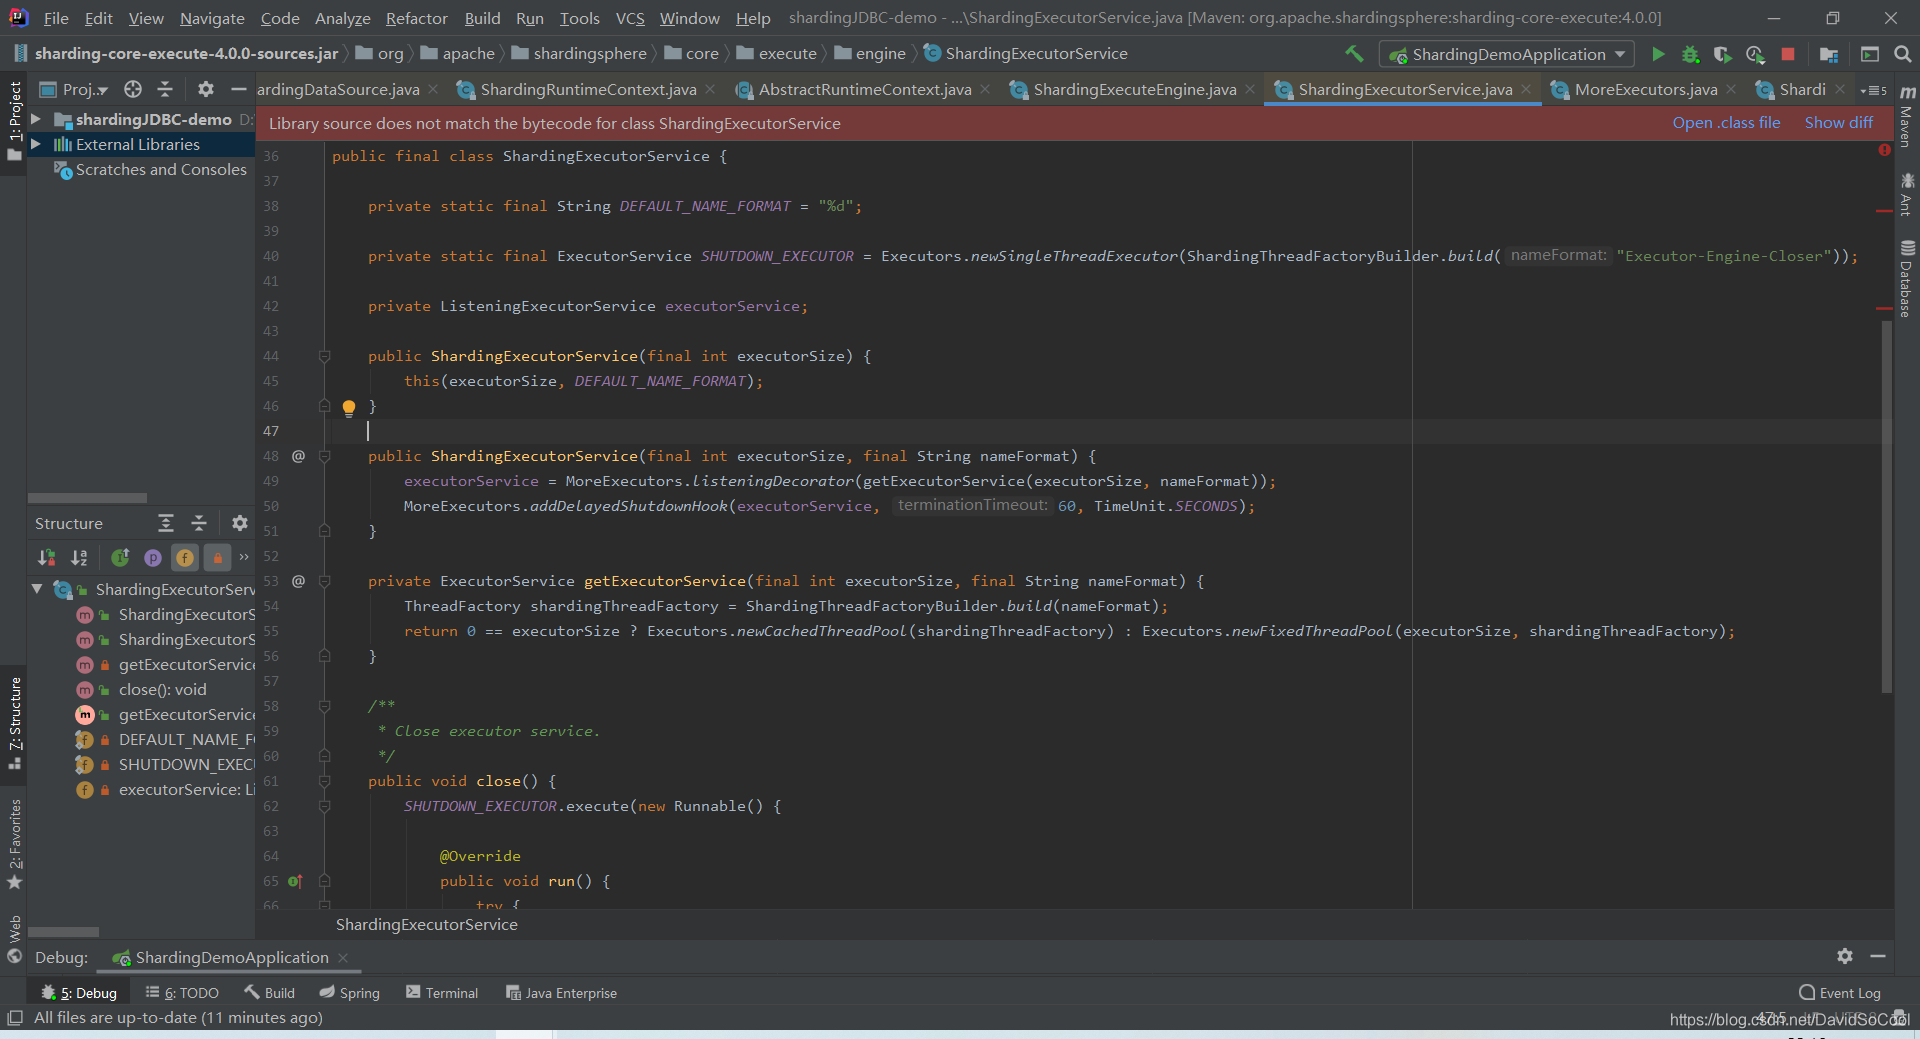Open the Maven tool window stripe
This screenshot has height=1039, width=1920.
tap(1907, 115)
